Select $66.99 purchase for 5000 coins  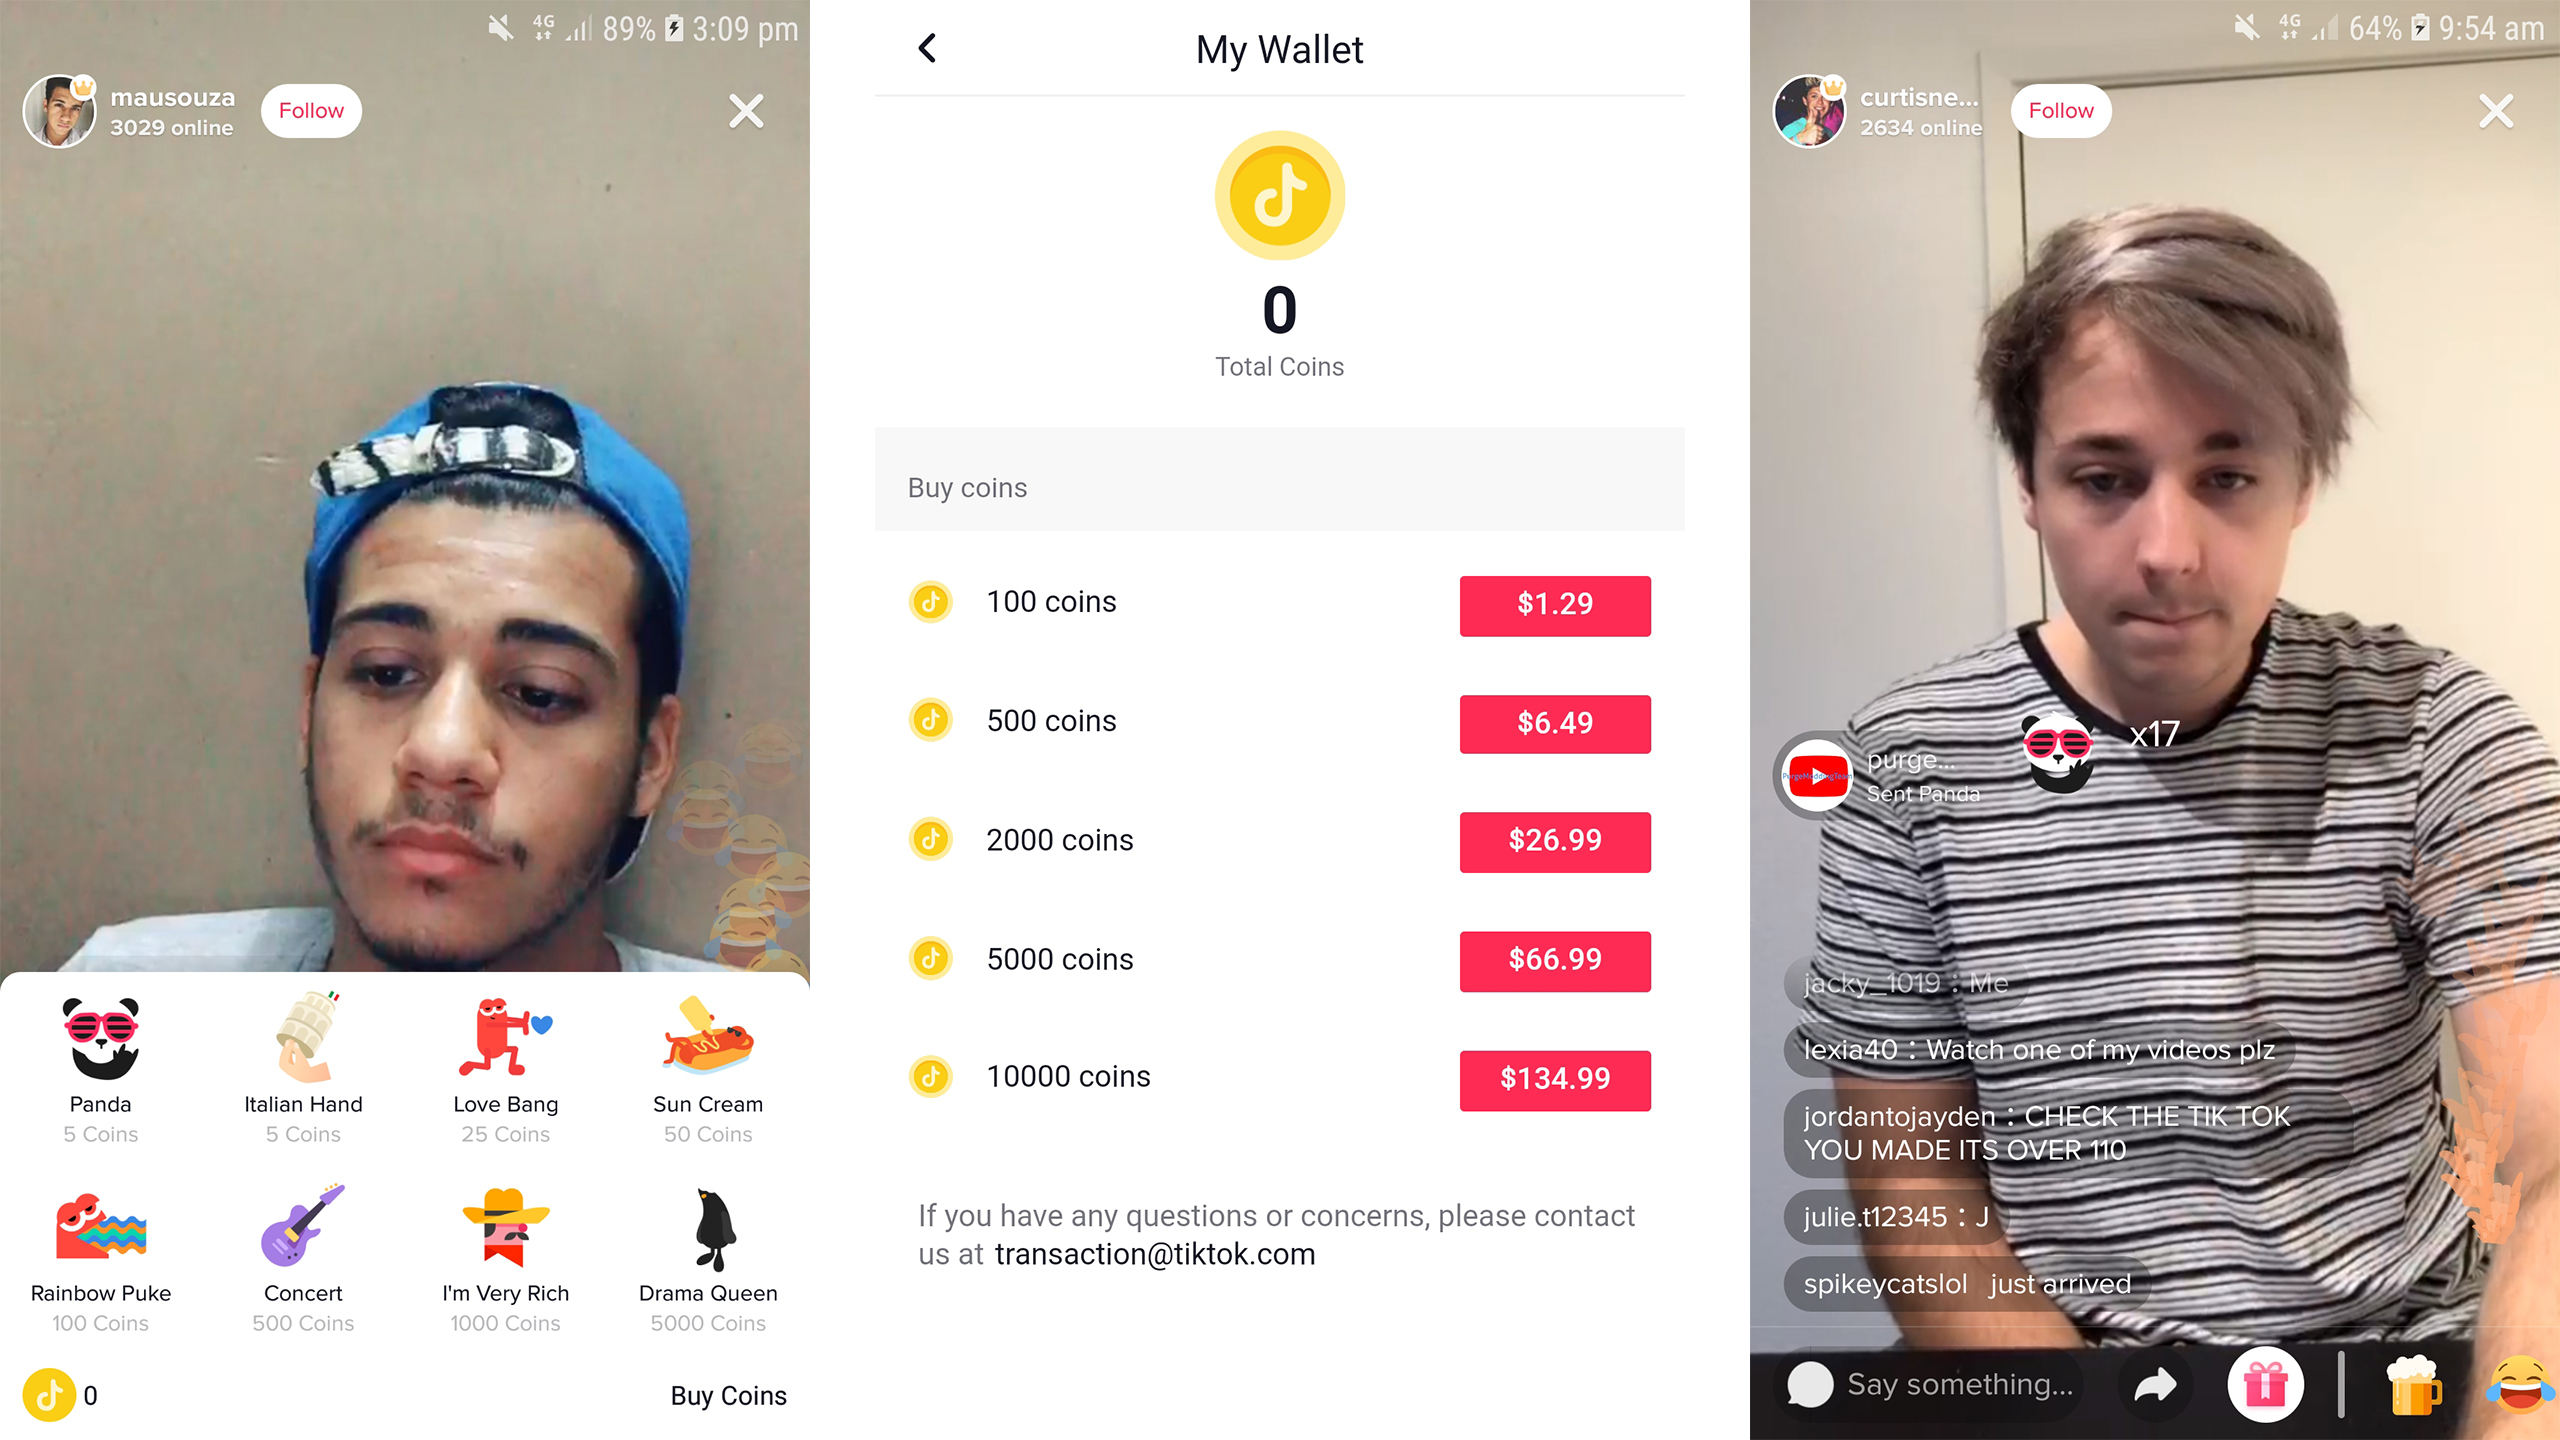click(1554, 960)
